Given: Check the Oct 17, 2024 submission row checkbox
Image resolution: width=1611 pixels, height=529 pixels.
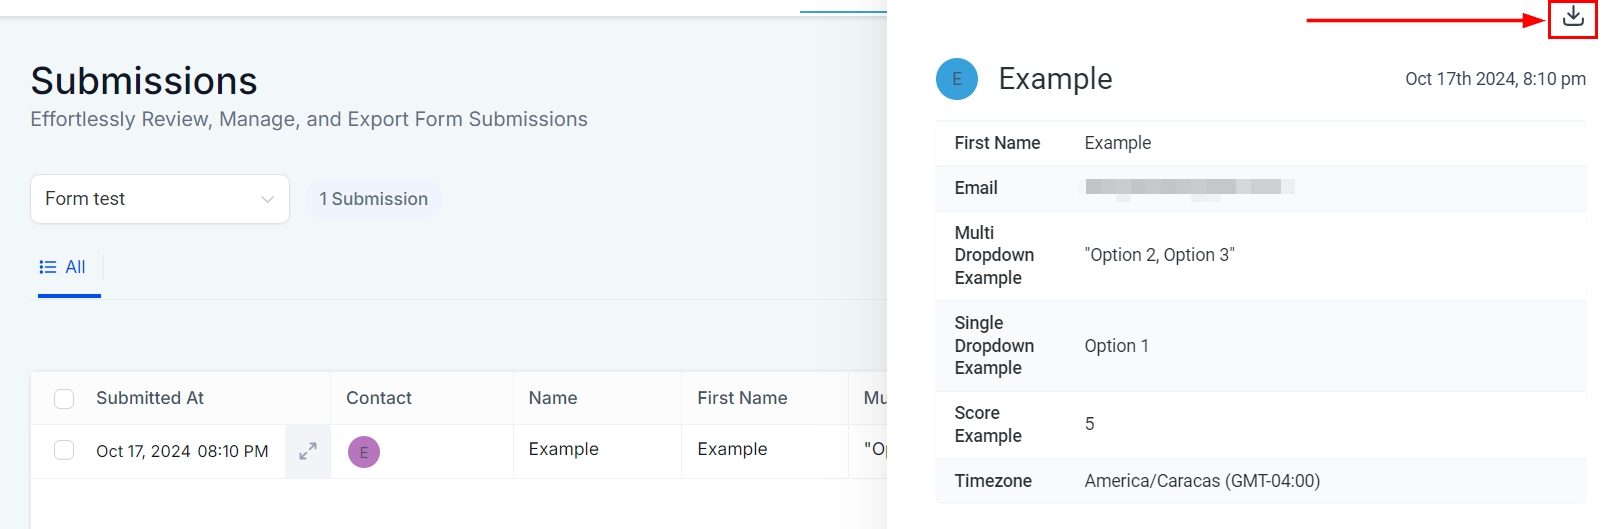Looking at the screenshot, I should click(x=64, y=450).
